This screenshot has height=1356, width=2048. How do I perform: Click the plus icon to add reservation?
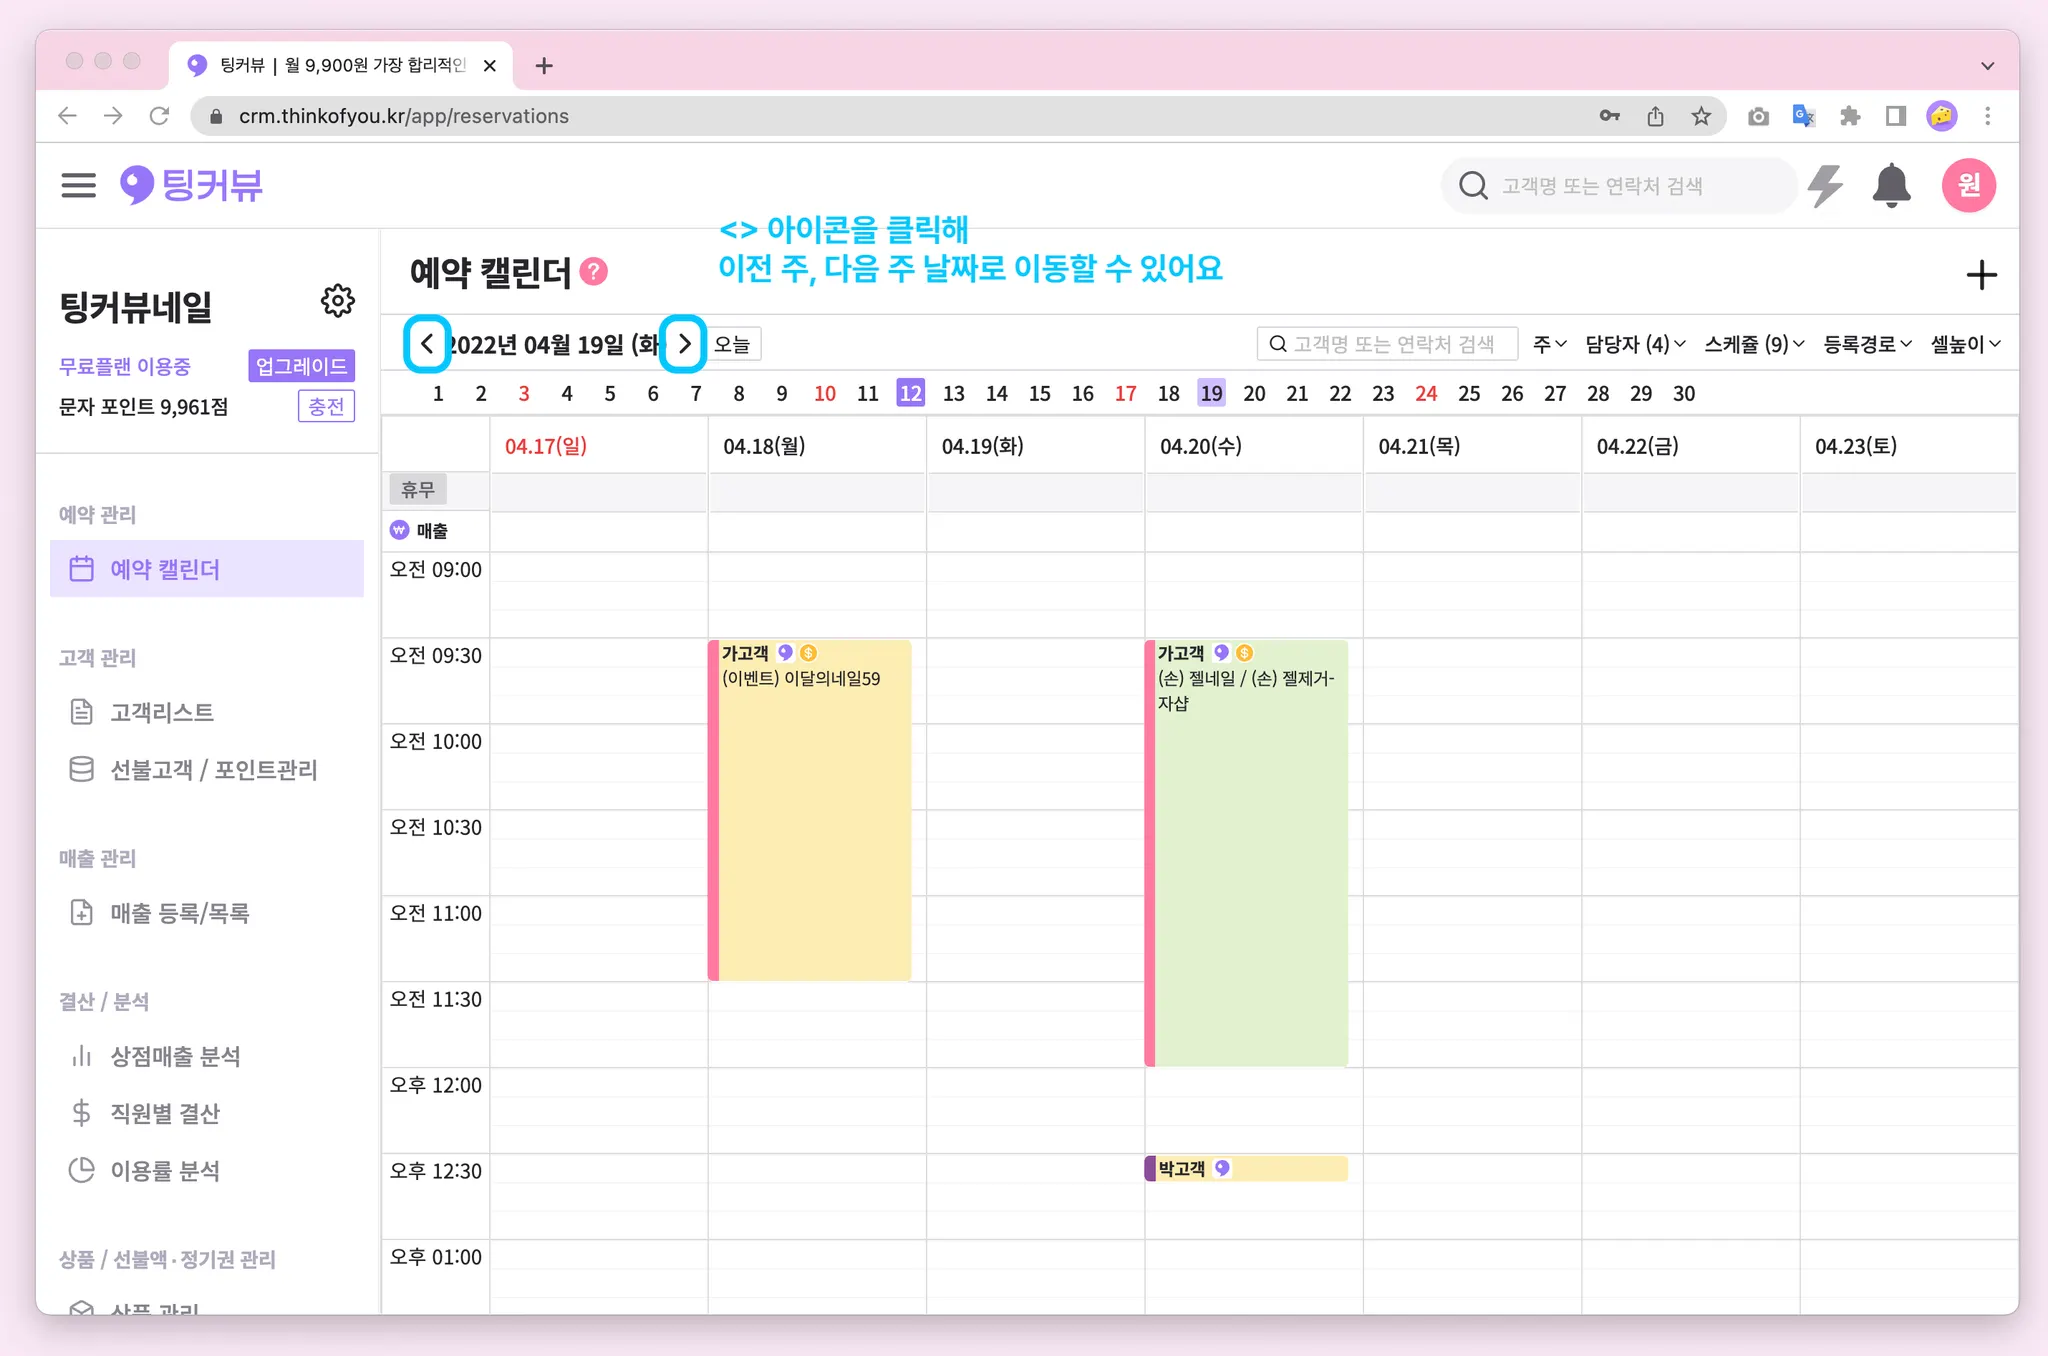point(1980,275)
